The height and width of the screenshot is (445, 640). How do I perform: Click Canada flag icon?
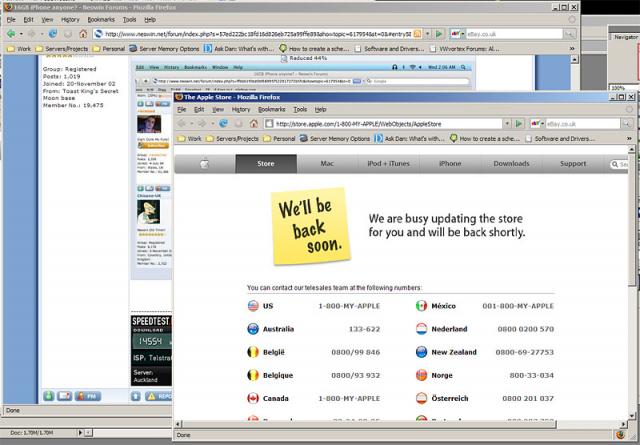point(253,398)
